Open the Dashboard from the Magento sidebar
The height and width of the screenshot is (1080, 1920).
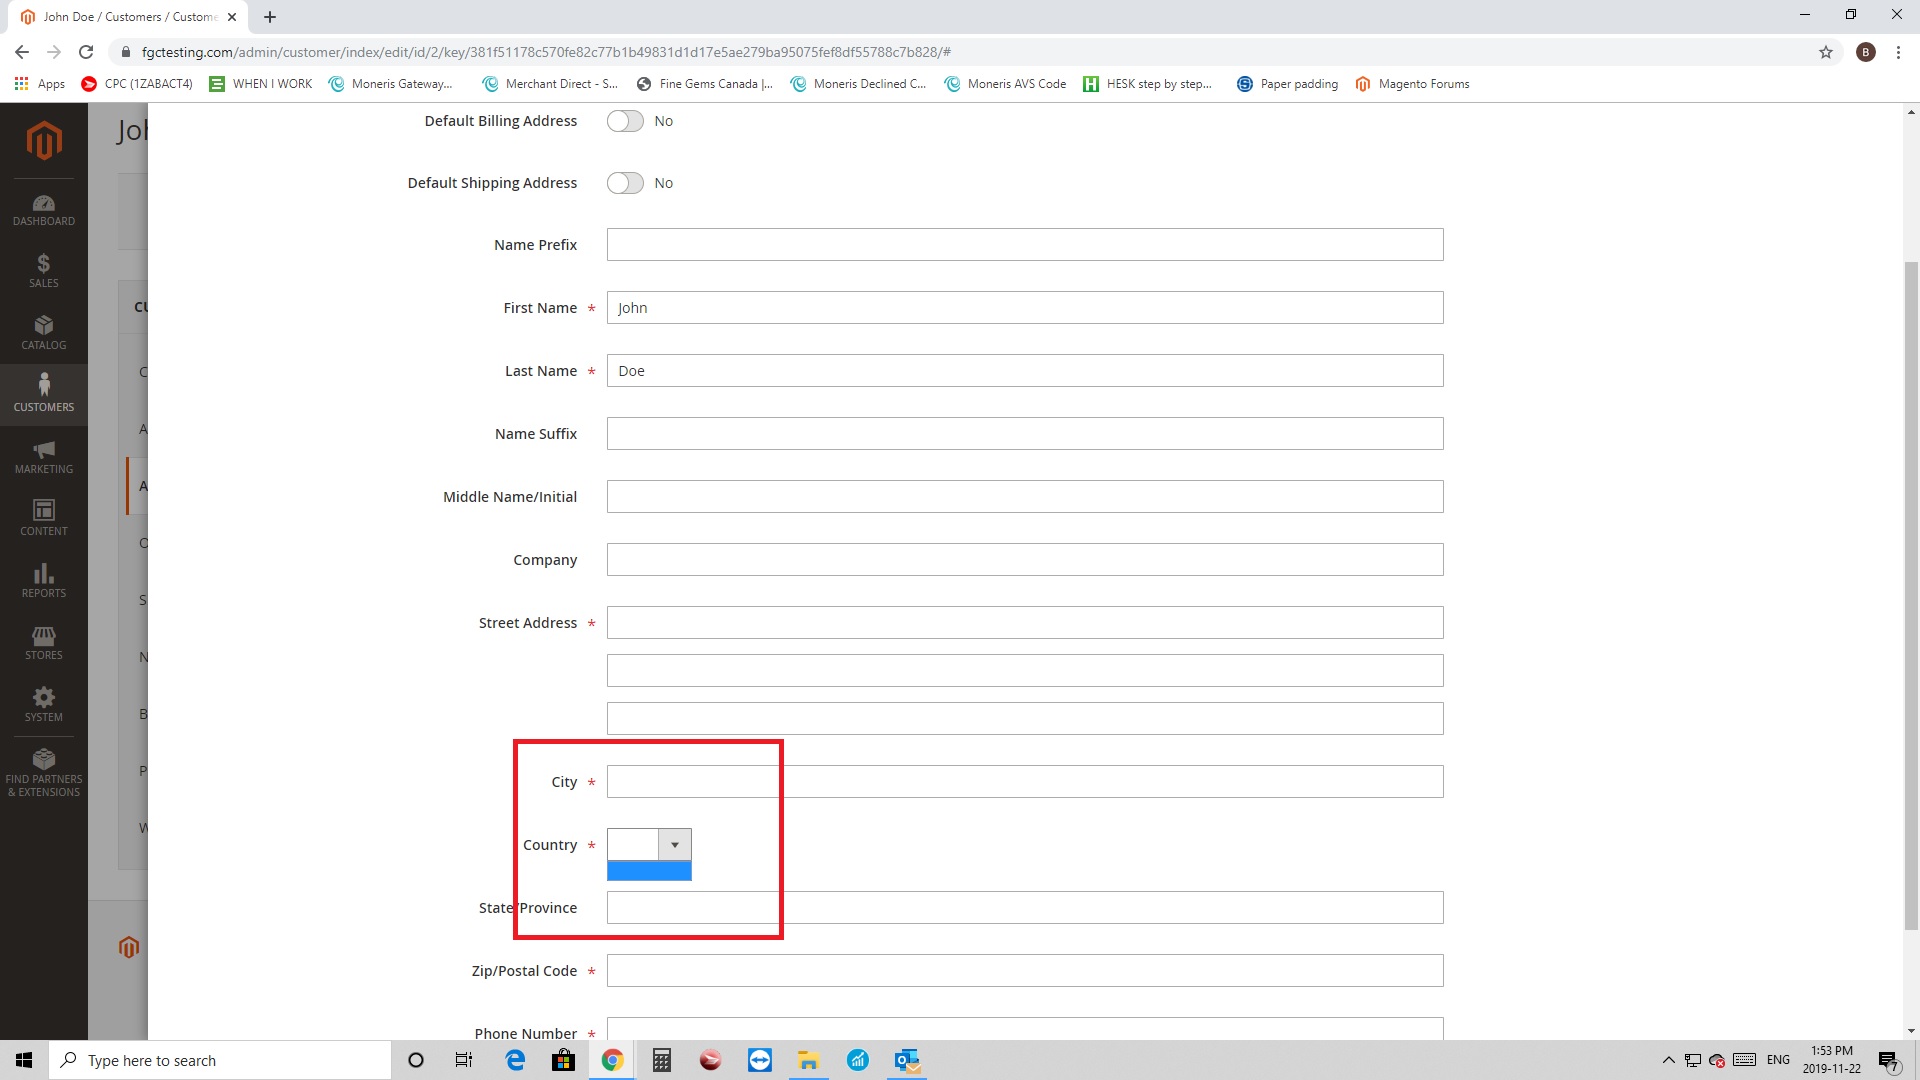pos(44,210)
